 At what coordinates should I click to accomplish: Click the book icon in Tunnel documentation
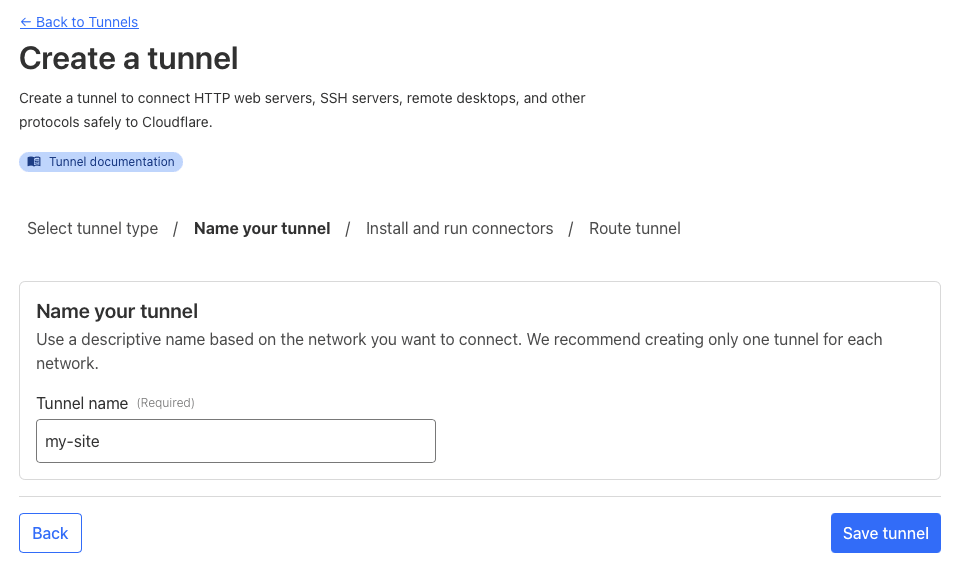tap(34, 162)
